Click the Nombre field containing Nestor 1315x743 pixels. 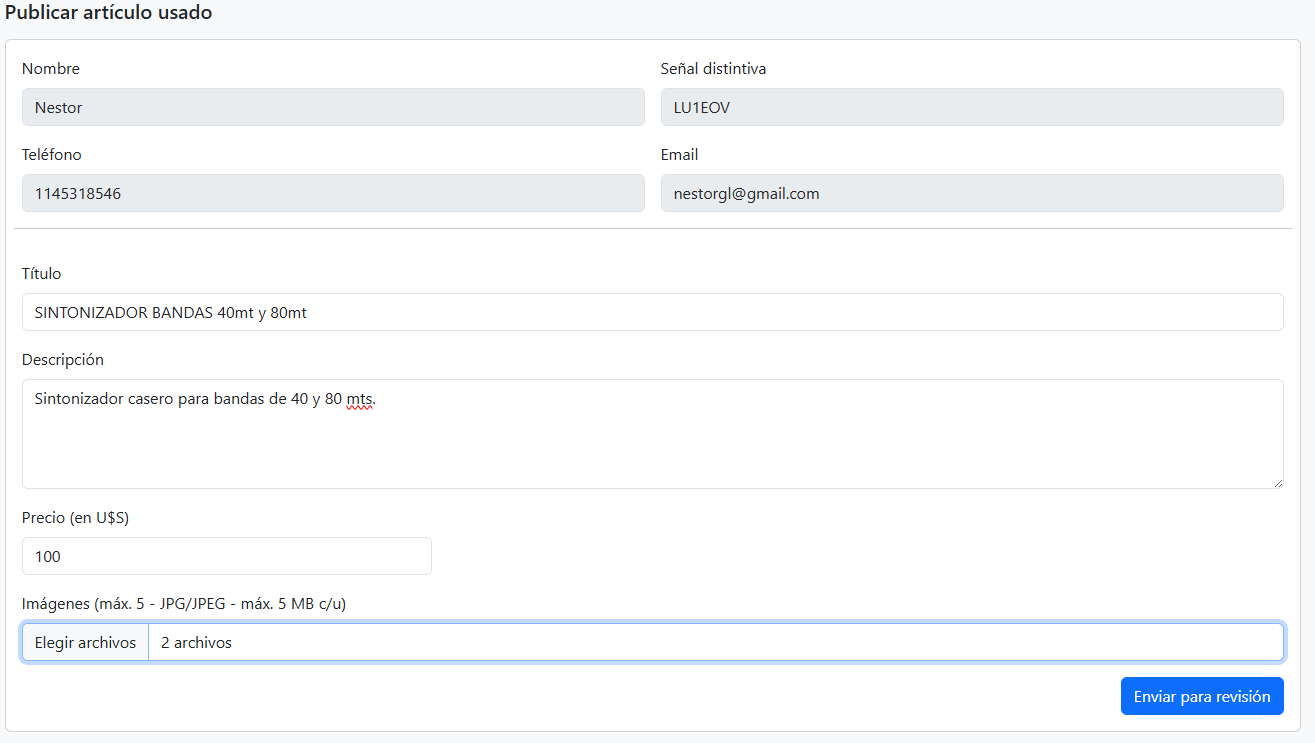(x=333, y=107)
